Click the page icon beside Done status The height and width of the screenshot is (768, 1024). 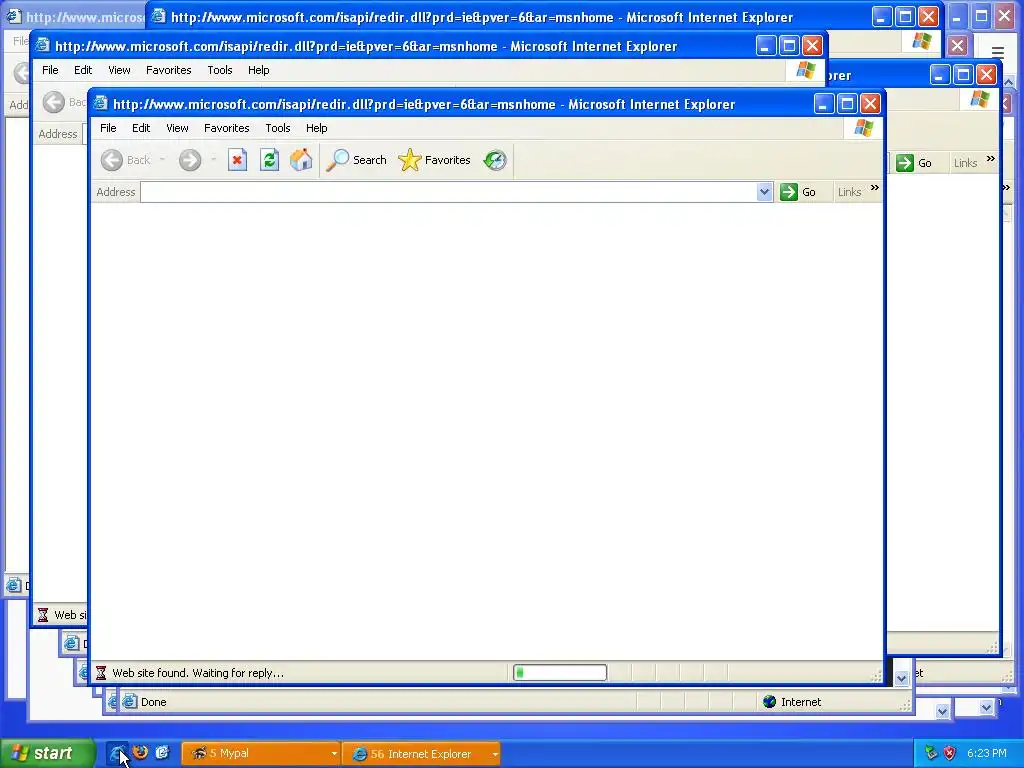pos(130,702)
